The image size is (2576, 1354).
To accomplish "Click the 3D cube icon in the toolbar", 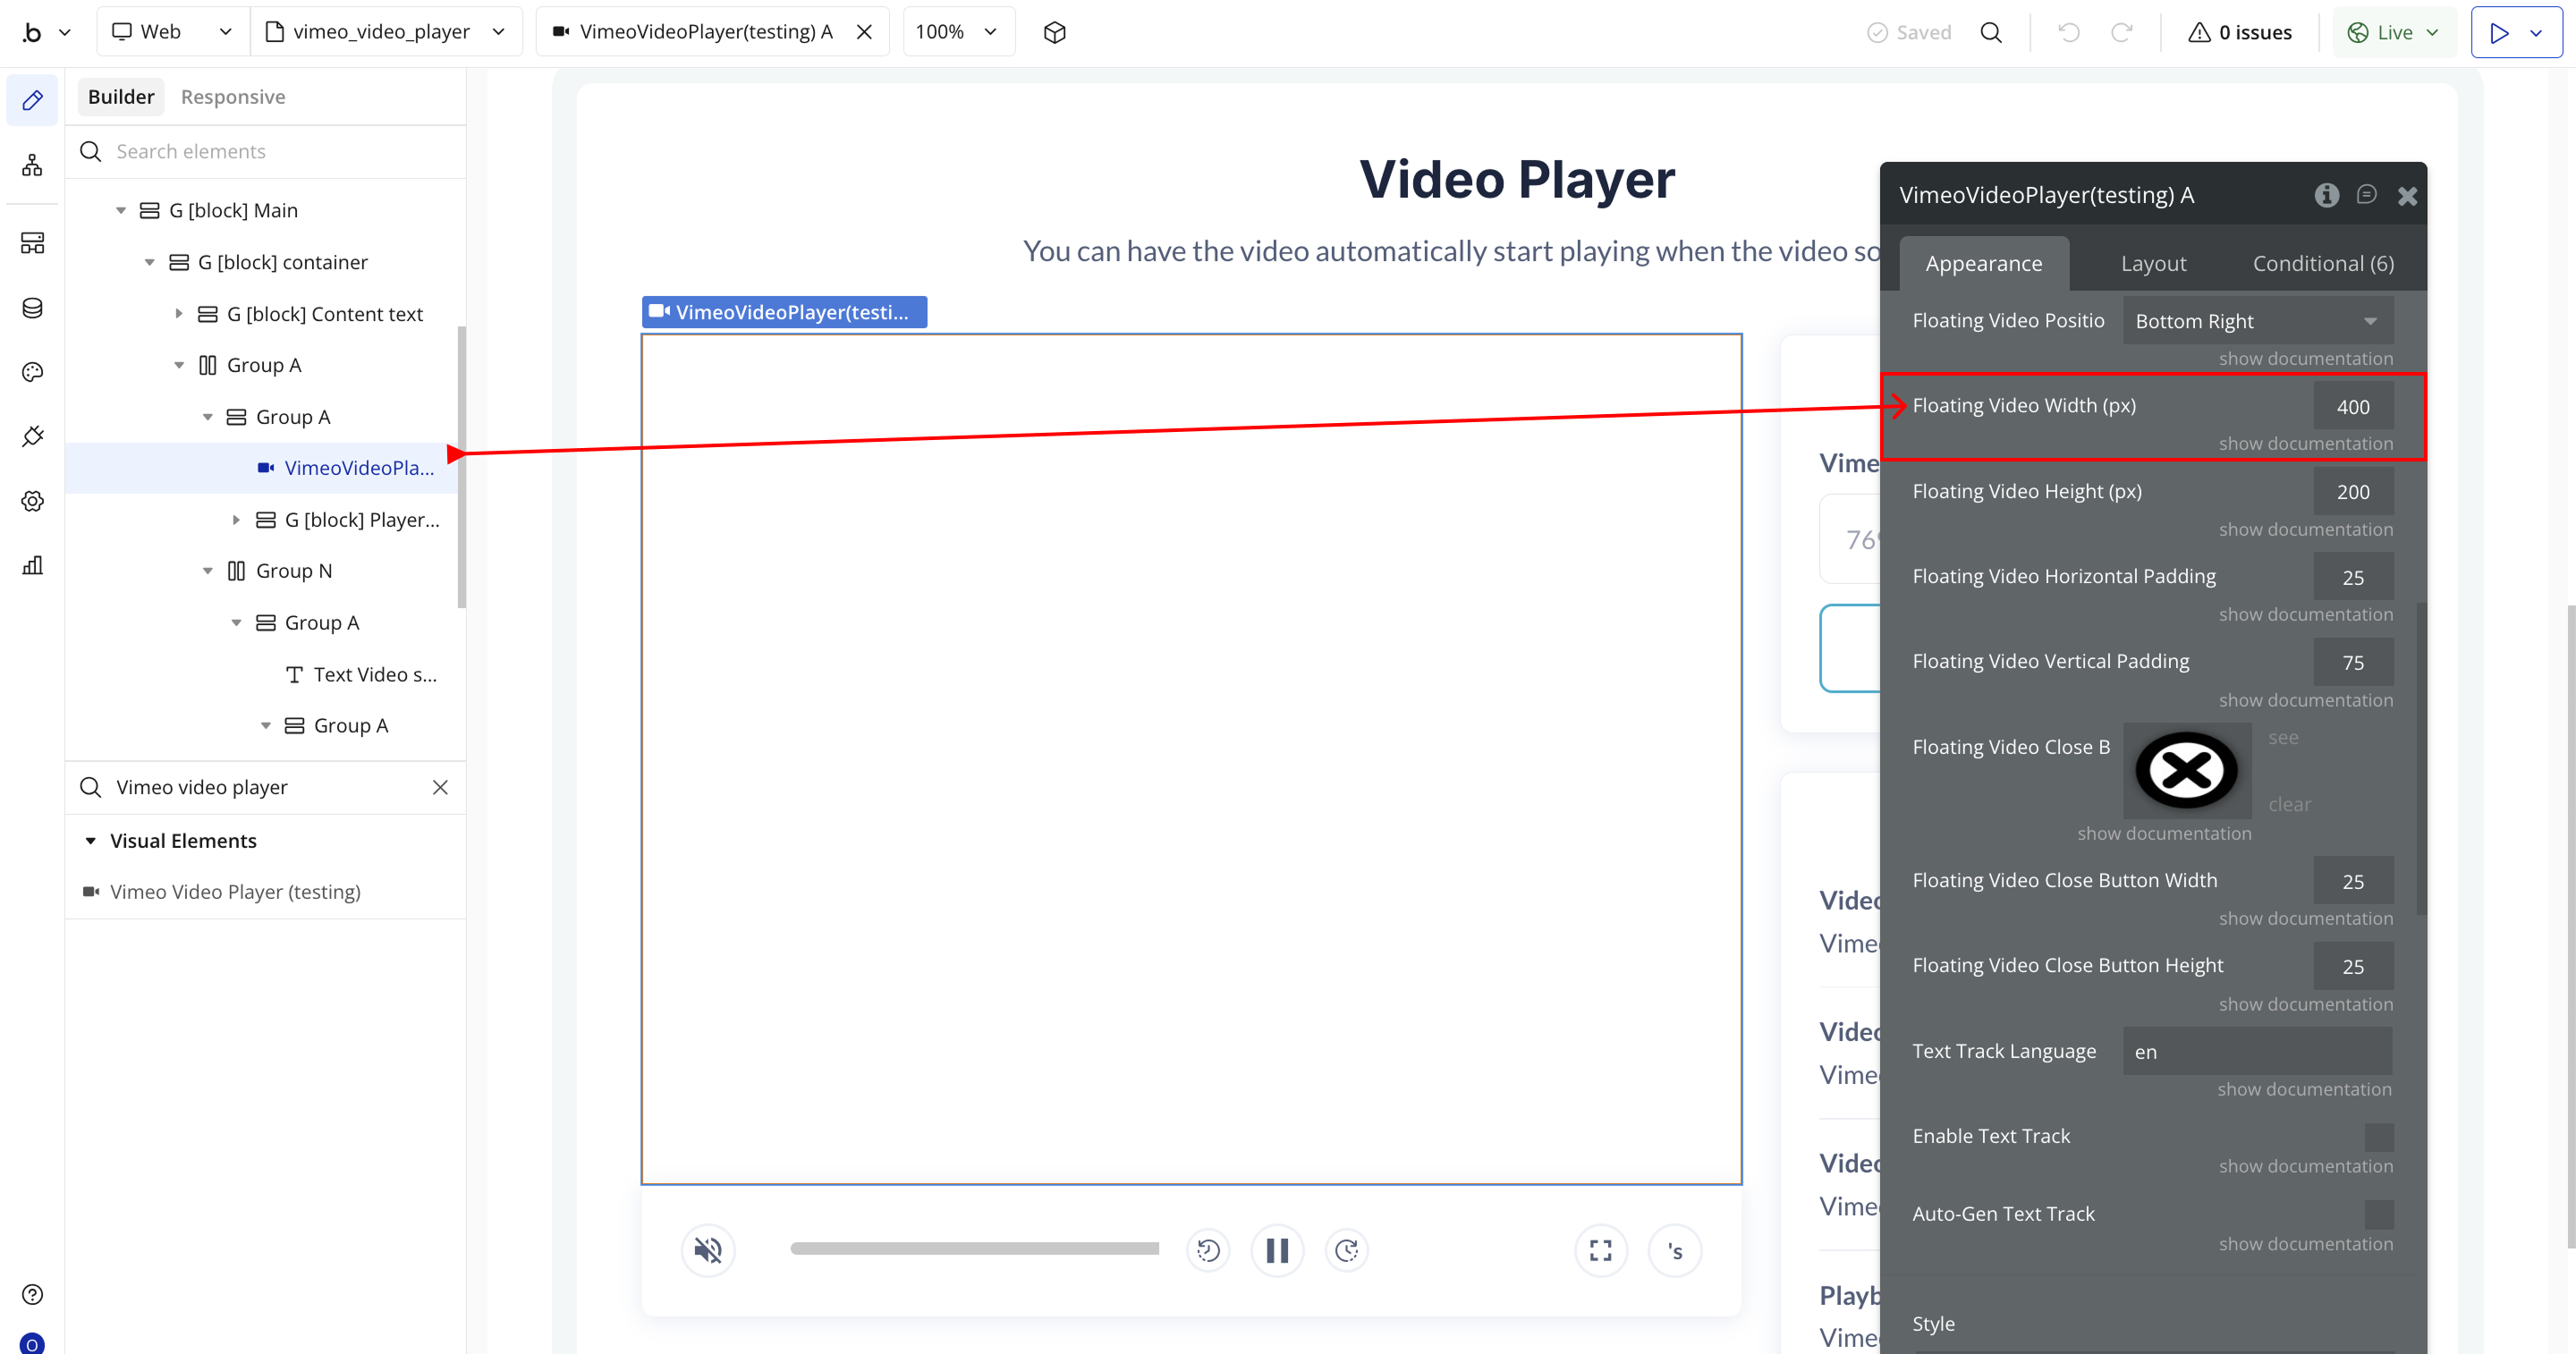I will [1054, 32].
